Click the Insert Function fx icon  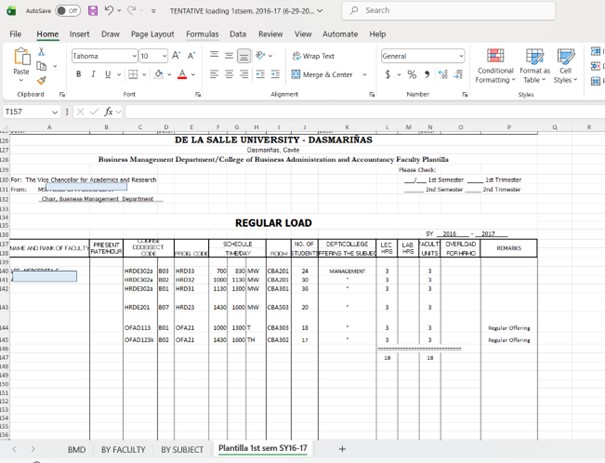pos(108,112)
